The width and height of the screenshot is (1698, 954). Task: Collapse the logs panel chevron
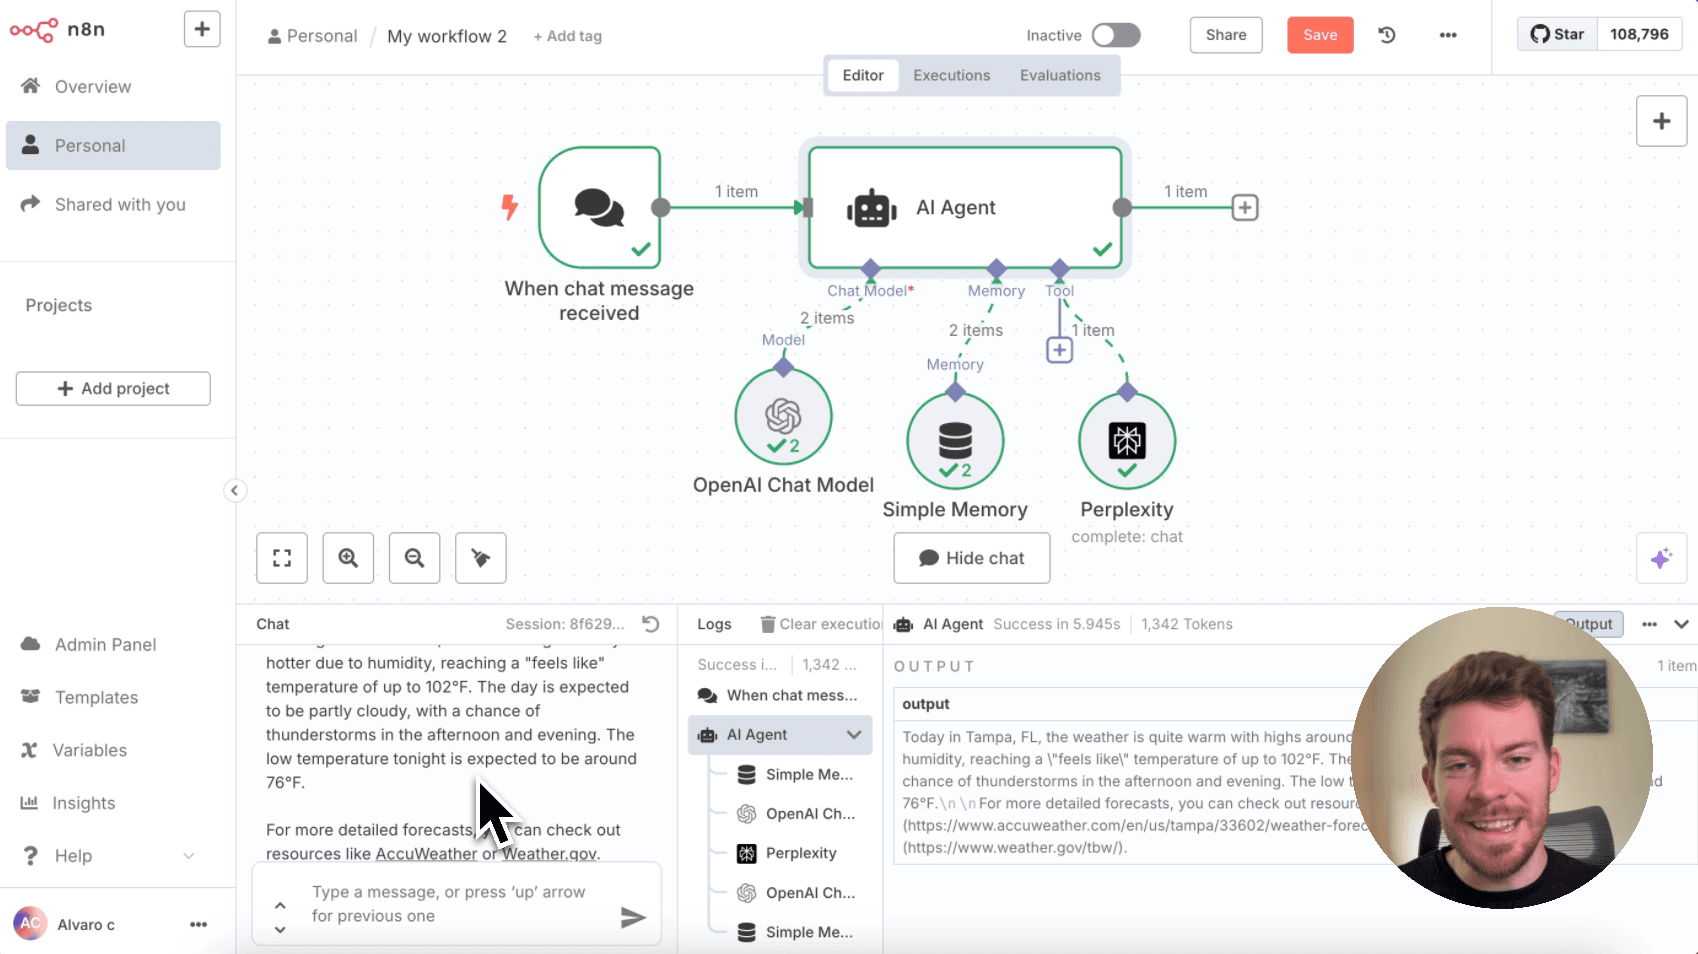click(1681, 624)
